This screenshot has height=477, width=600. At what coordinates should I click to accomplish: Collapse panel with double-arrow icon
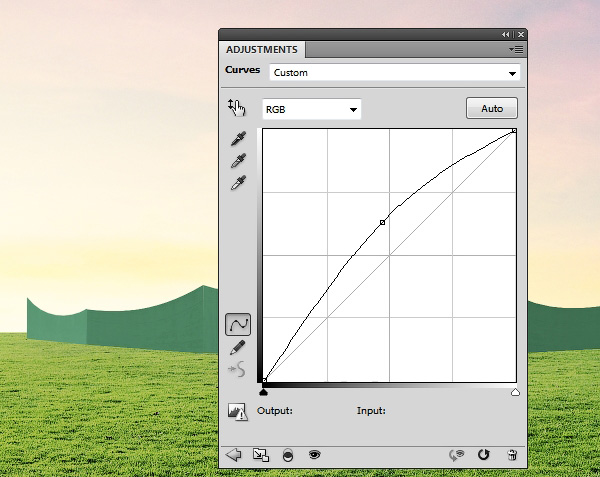pyautogui.click(x=505, y=34)
